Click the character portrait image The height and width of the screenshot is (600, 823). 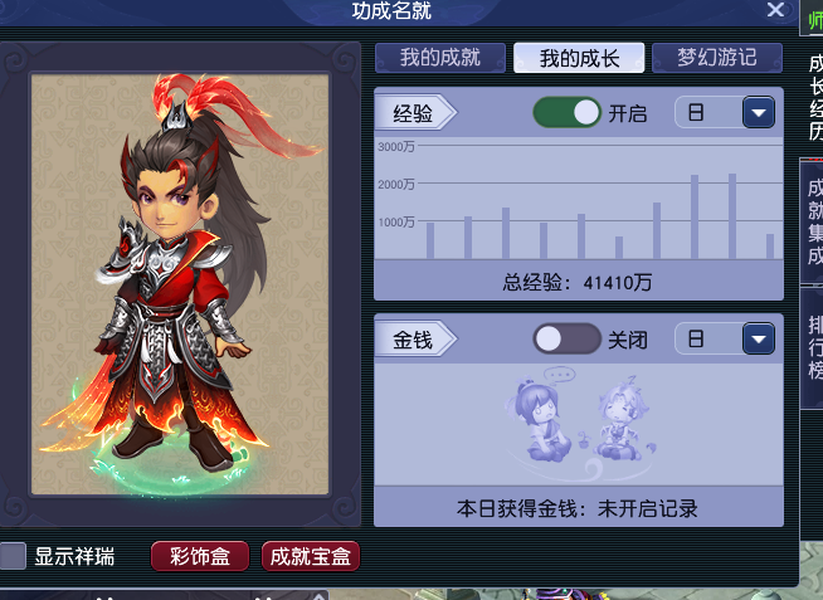(180, 284)
